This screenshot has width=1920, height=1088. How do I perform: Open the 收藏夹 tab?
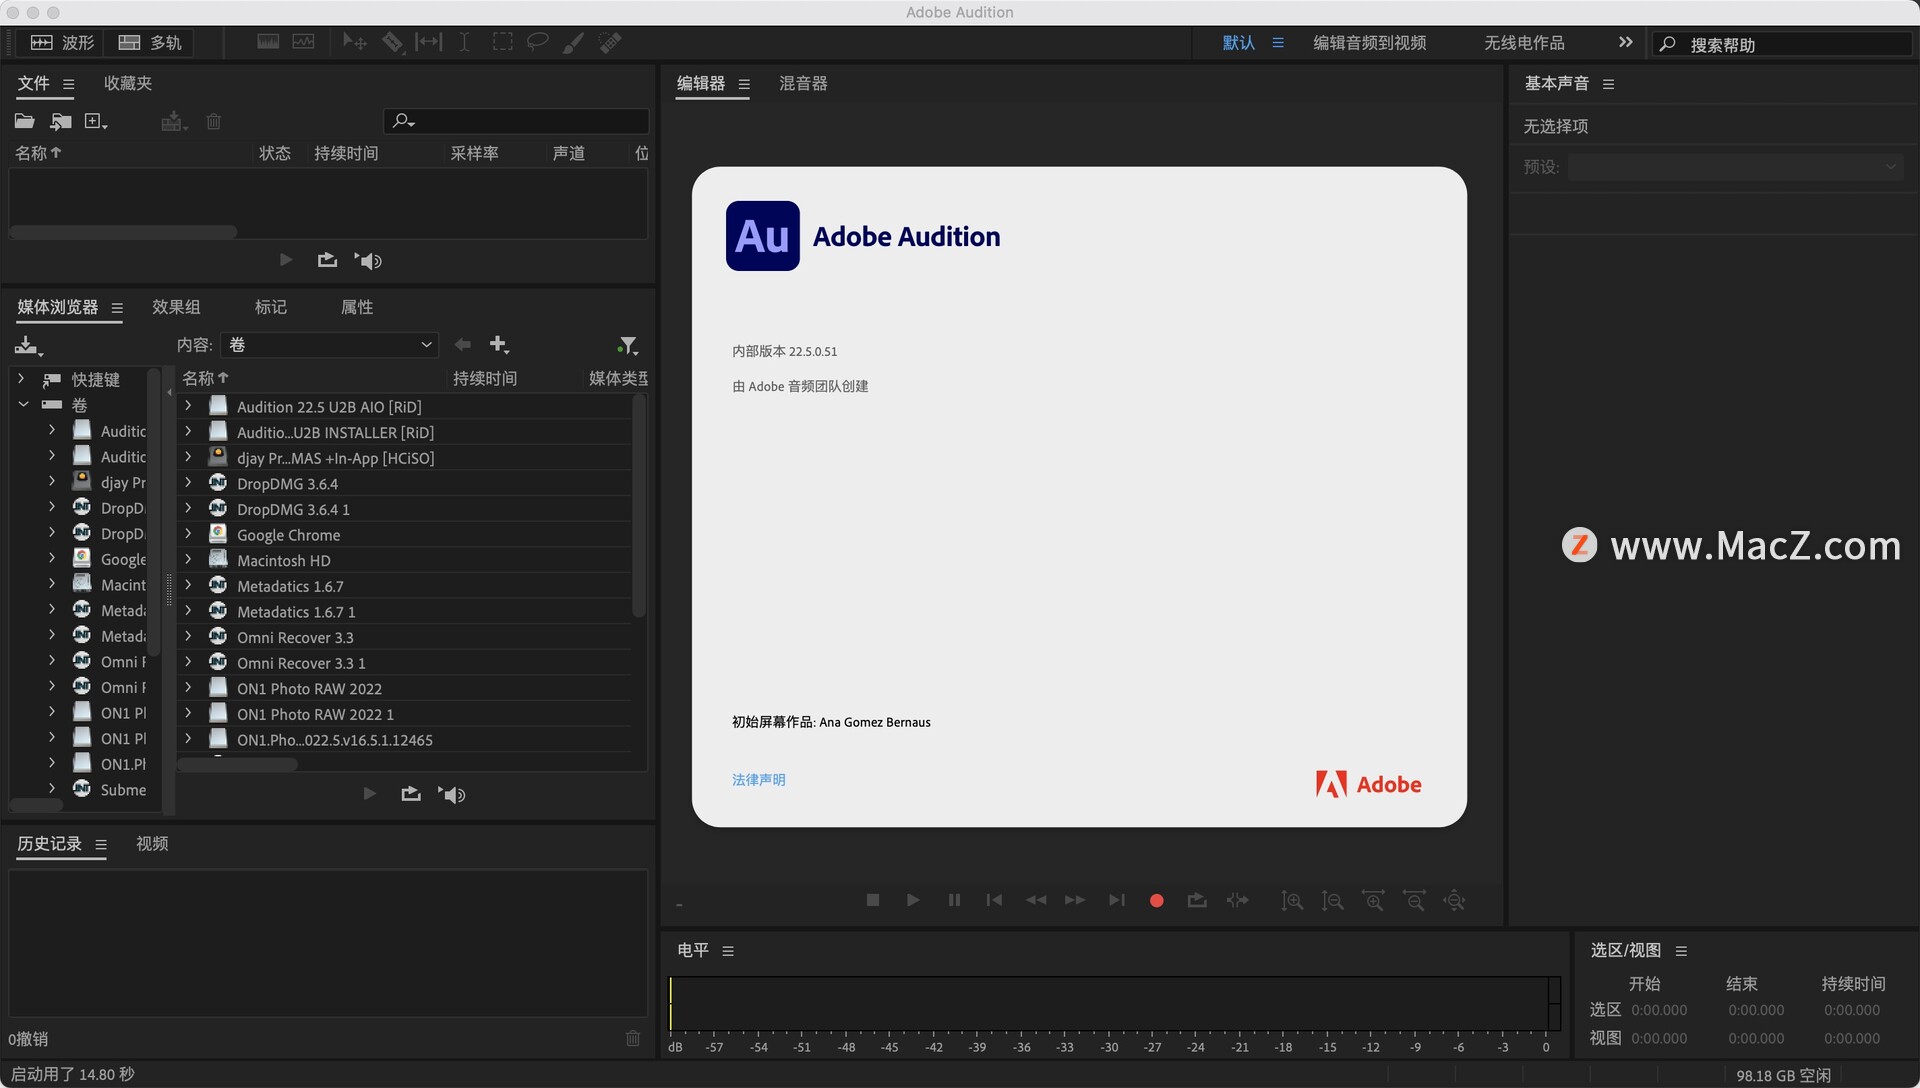click(x=128, y=83)
